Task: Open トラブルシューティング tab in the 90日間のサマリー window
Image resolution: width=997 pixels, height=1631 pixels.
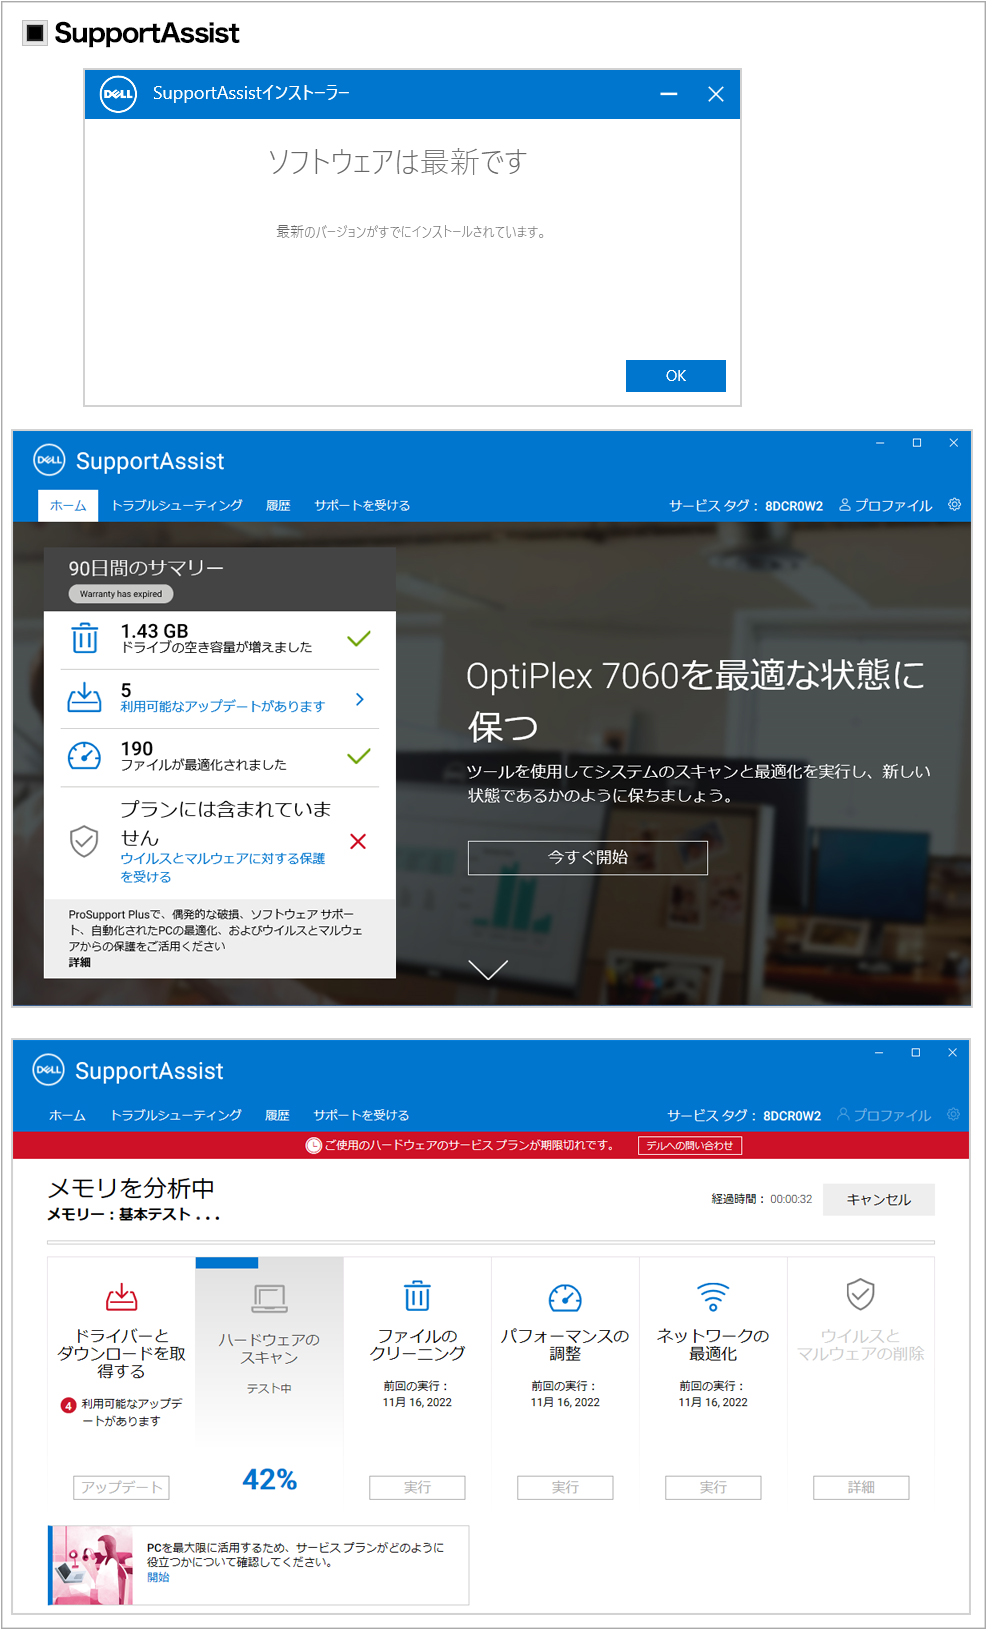Action: [177, 506]
